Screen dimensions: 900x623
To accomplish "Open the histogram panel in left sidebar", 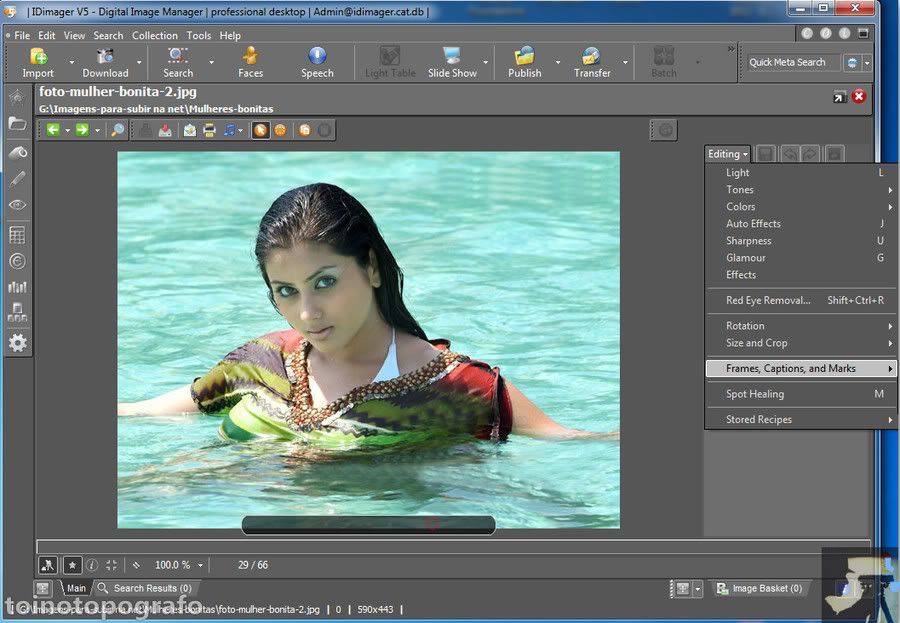I will coord(17,287).
